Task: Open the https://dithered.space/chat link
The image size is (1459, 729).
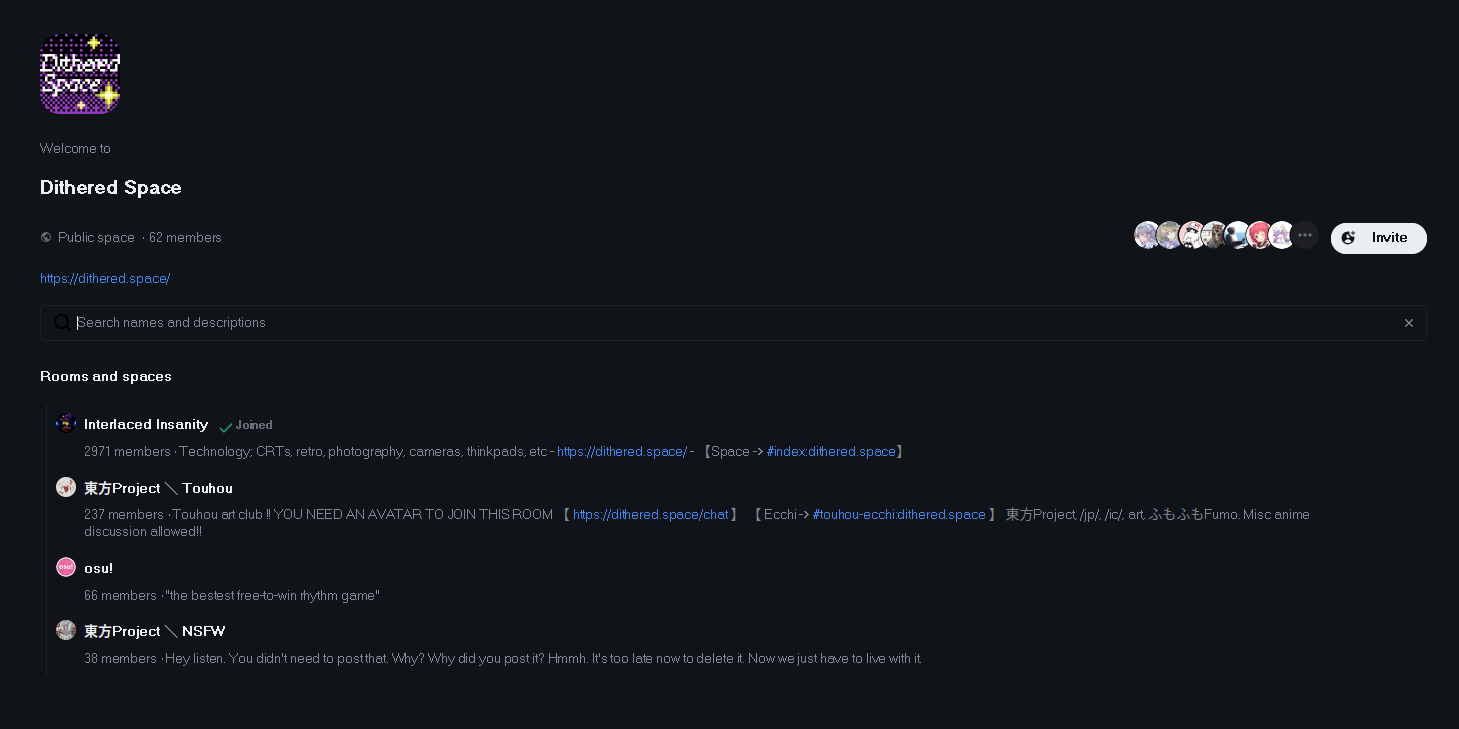Action: 650,515
